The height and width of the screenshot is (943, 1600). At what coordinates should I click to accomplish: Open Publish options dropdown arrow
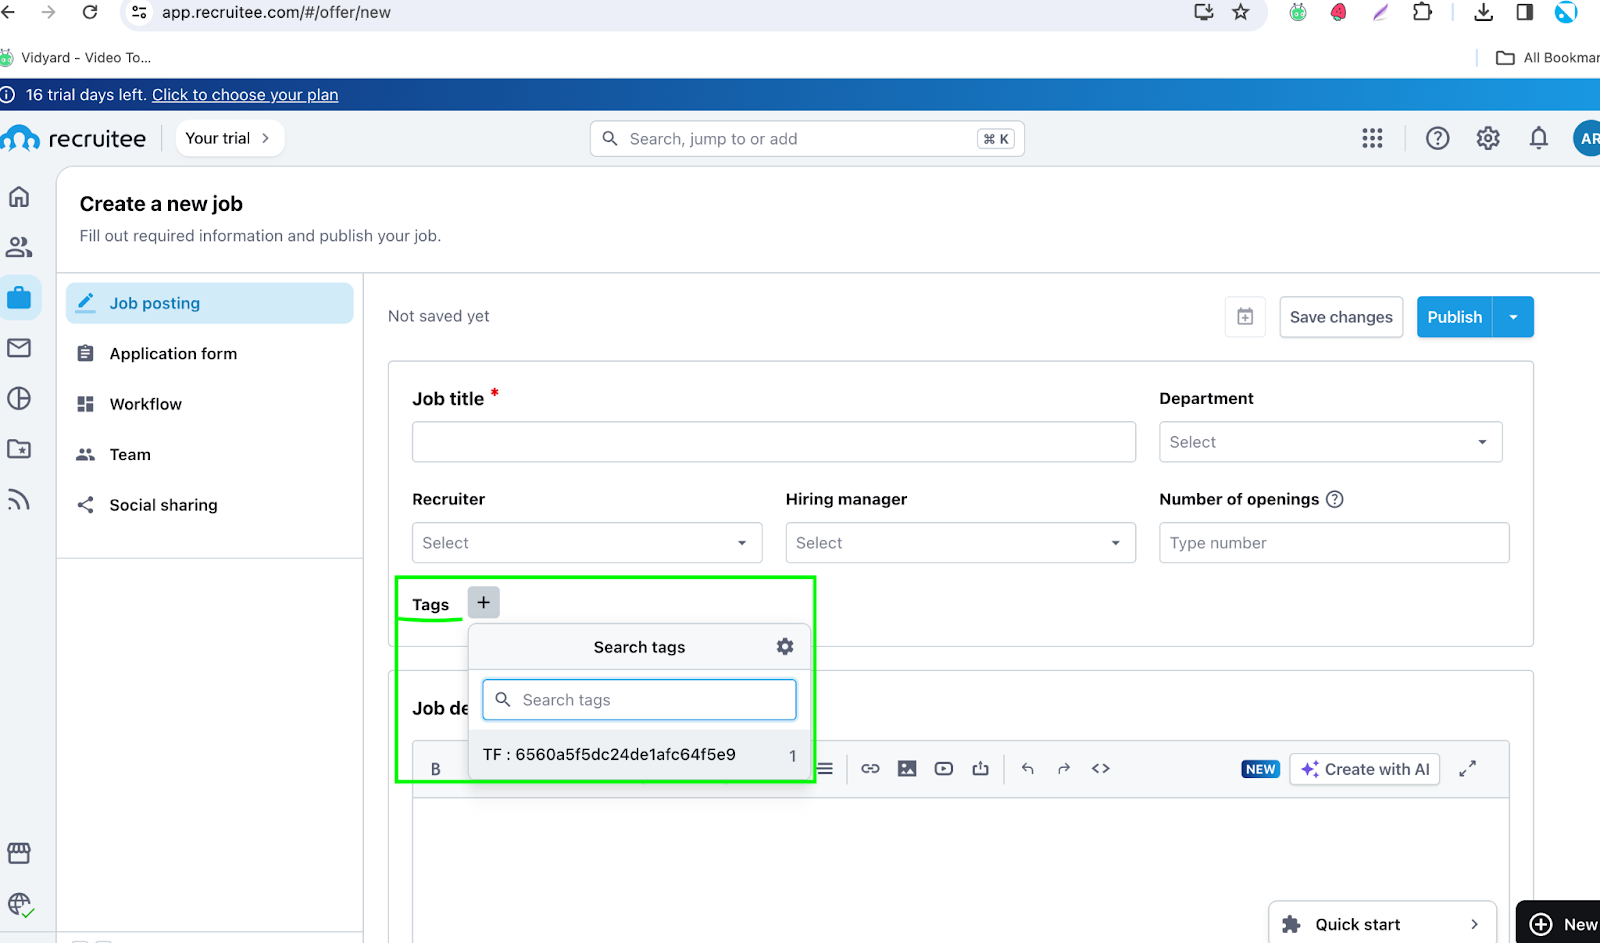click(x=1513, y=317)
